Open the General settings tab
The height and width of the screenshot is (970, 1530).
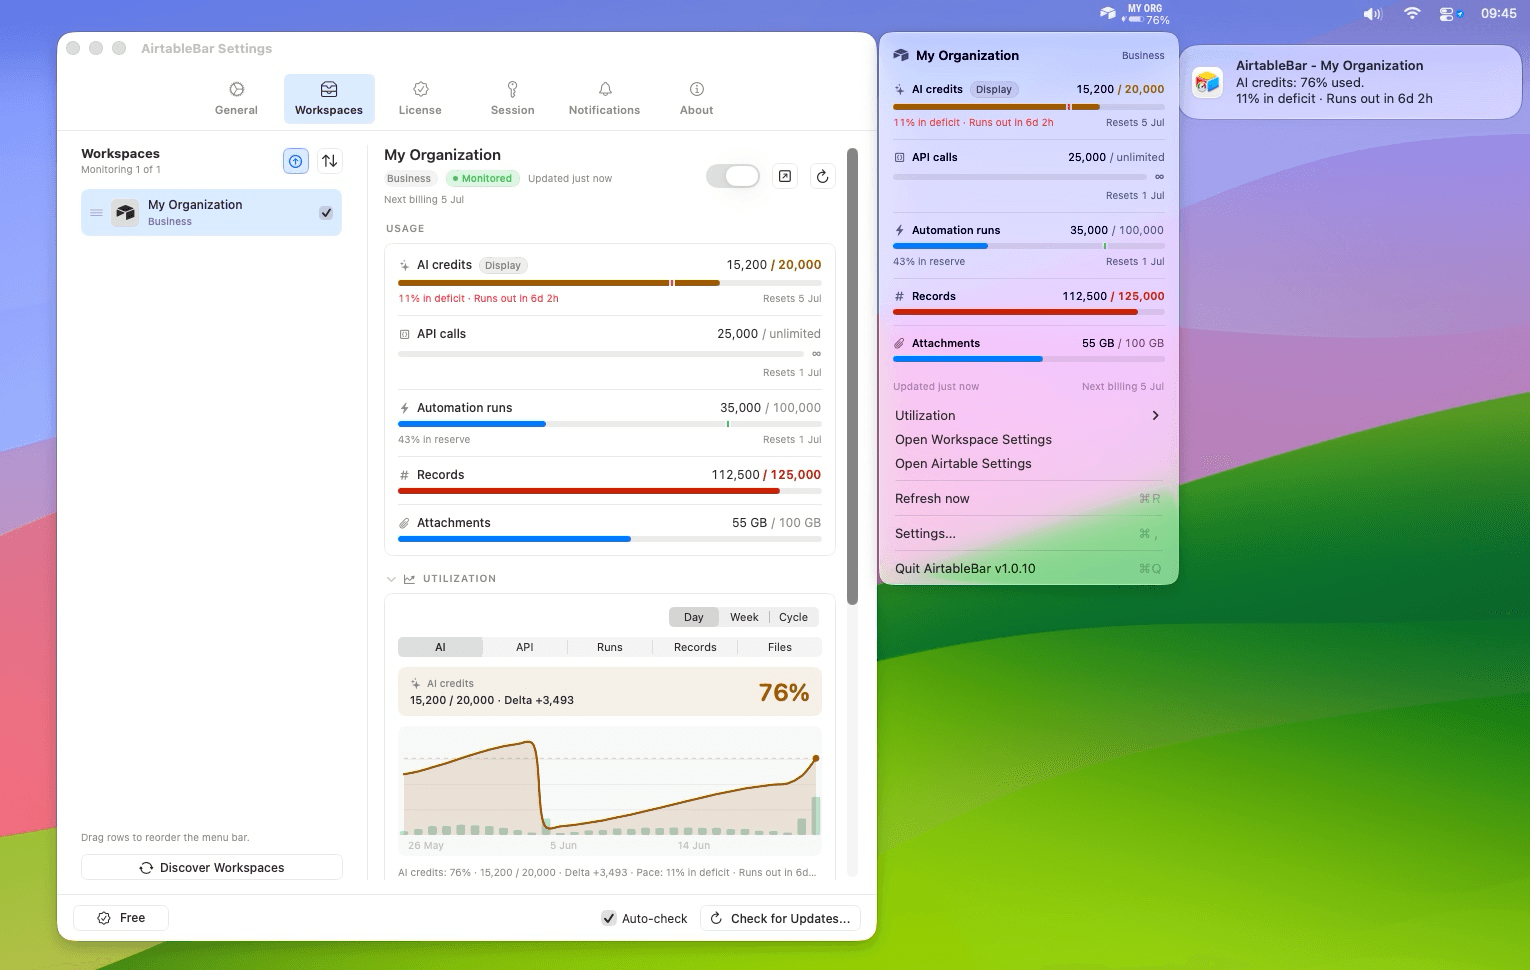(236, 99)
